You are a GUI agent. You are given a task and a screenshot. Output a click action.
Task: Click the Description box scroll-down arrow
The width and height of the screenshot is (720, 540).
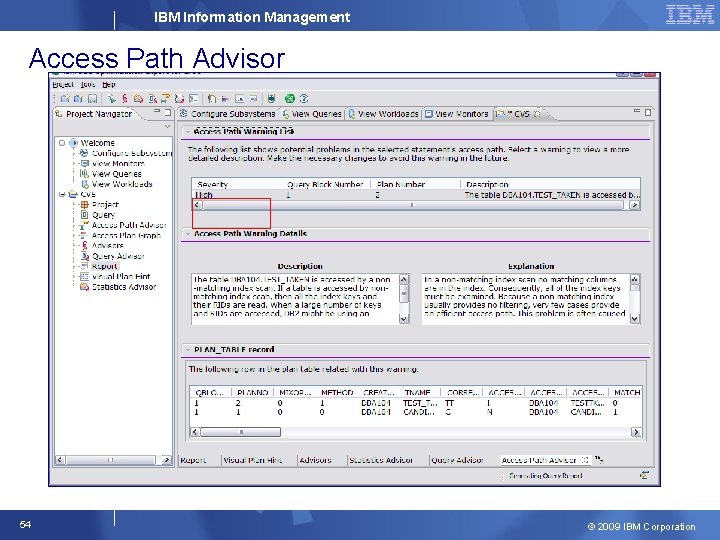[404, 318]
